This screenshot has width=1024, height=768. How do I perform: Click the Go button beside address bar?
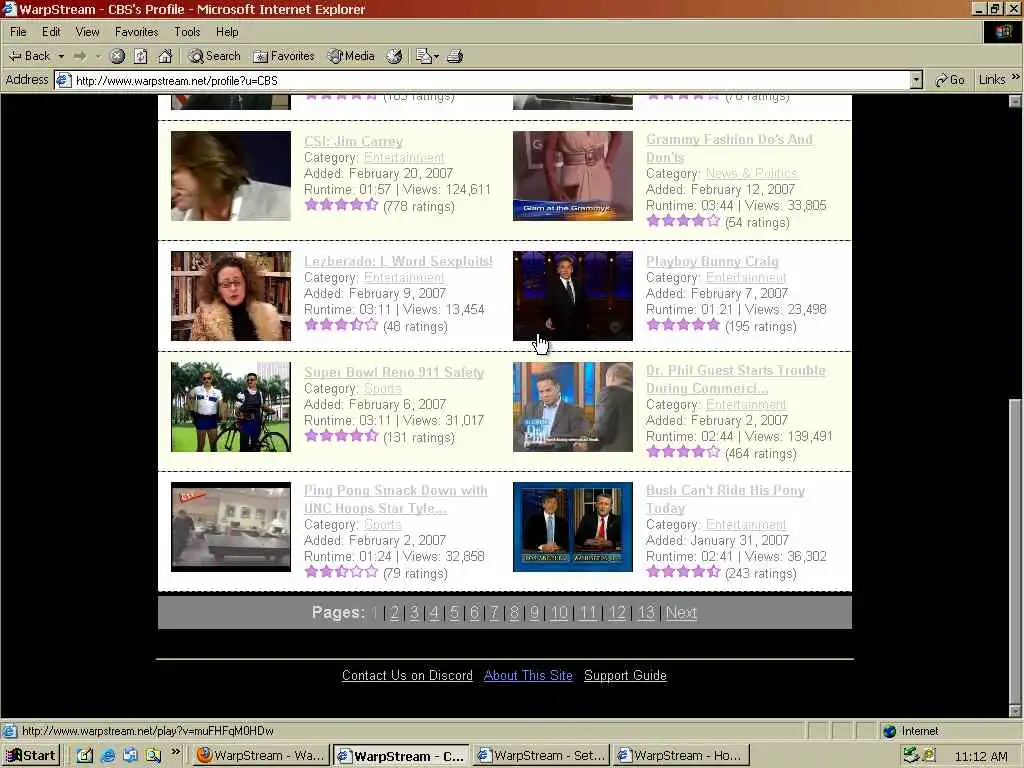click(x=950, y=80)
